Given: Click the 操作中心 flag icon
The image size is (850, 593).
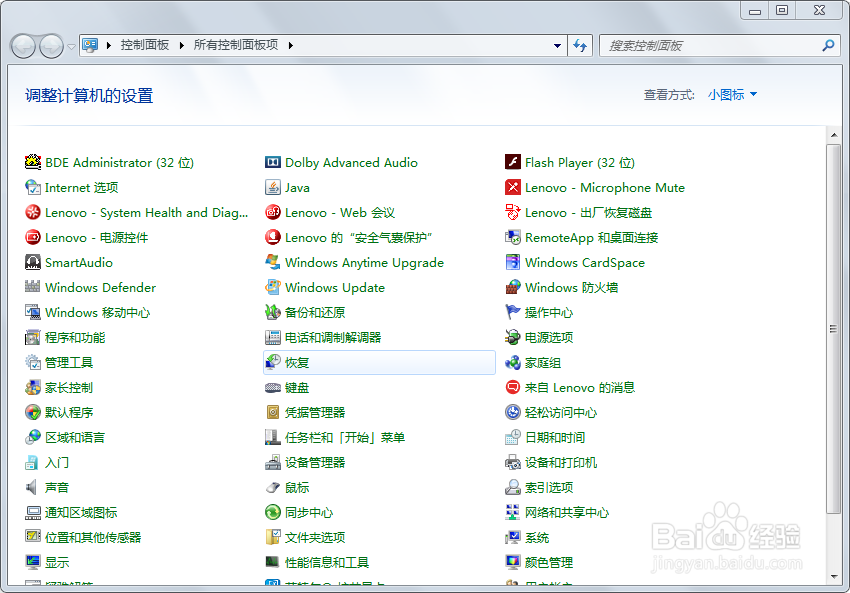Looking at the screenshot, I should coord(513,312).
